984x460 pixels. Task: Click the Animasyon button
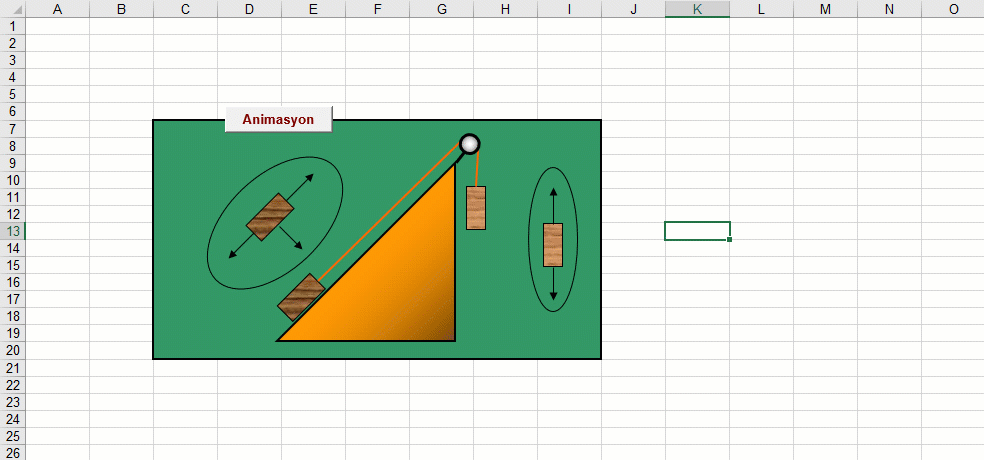coord(279,119)
